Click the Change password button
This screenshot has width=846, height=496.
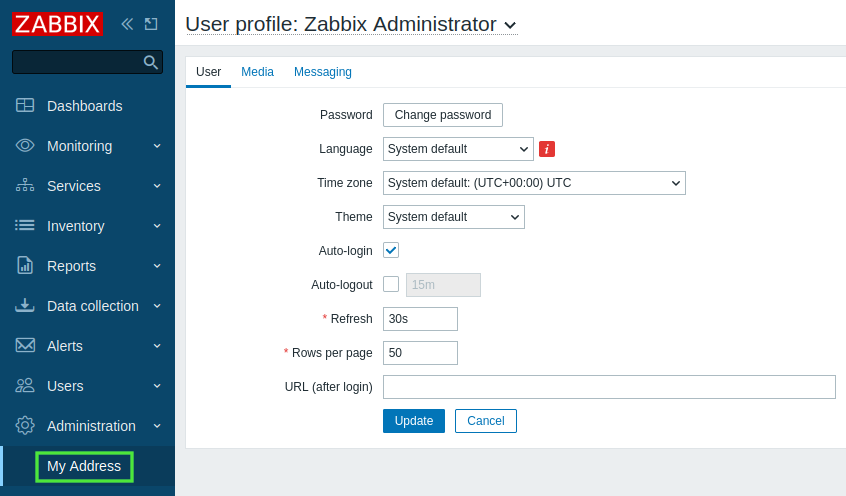tap(443, 115)
